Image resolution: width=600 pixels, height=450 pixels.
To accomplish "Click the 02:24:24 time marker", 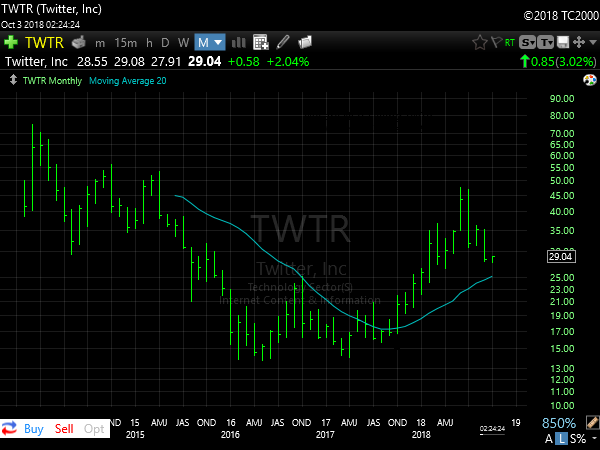I will click(492, 429).
